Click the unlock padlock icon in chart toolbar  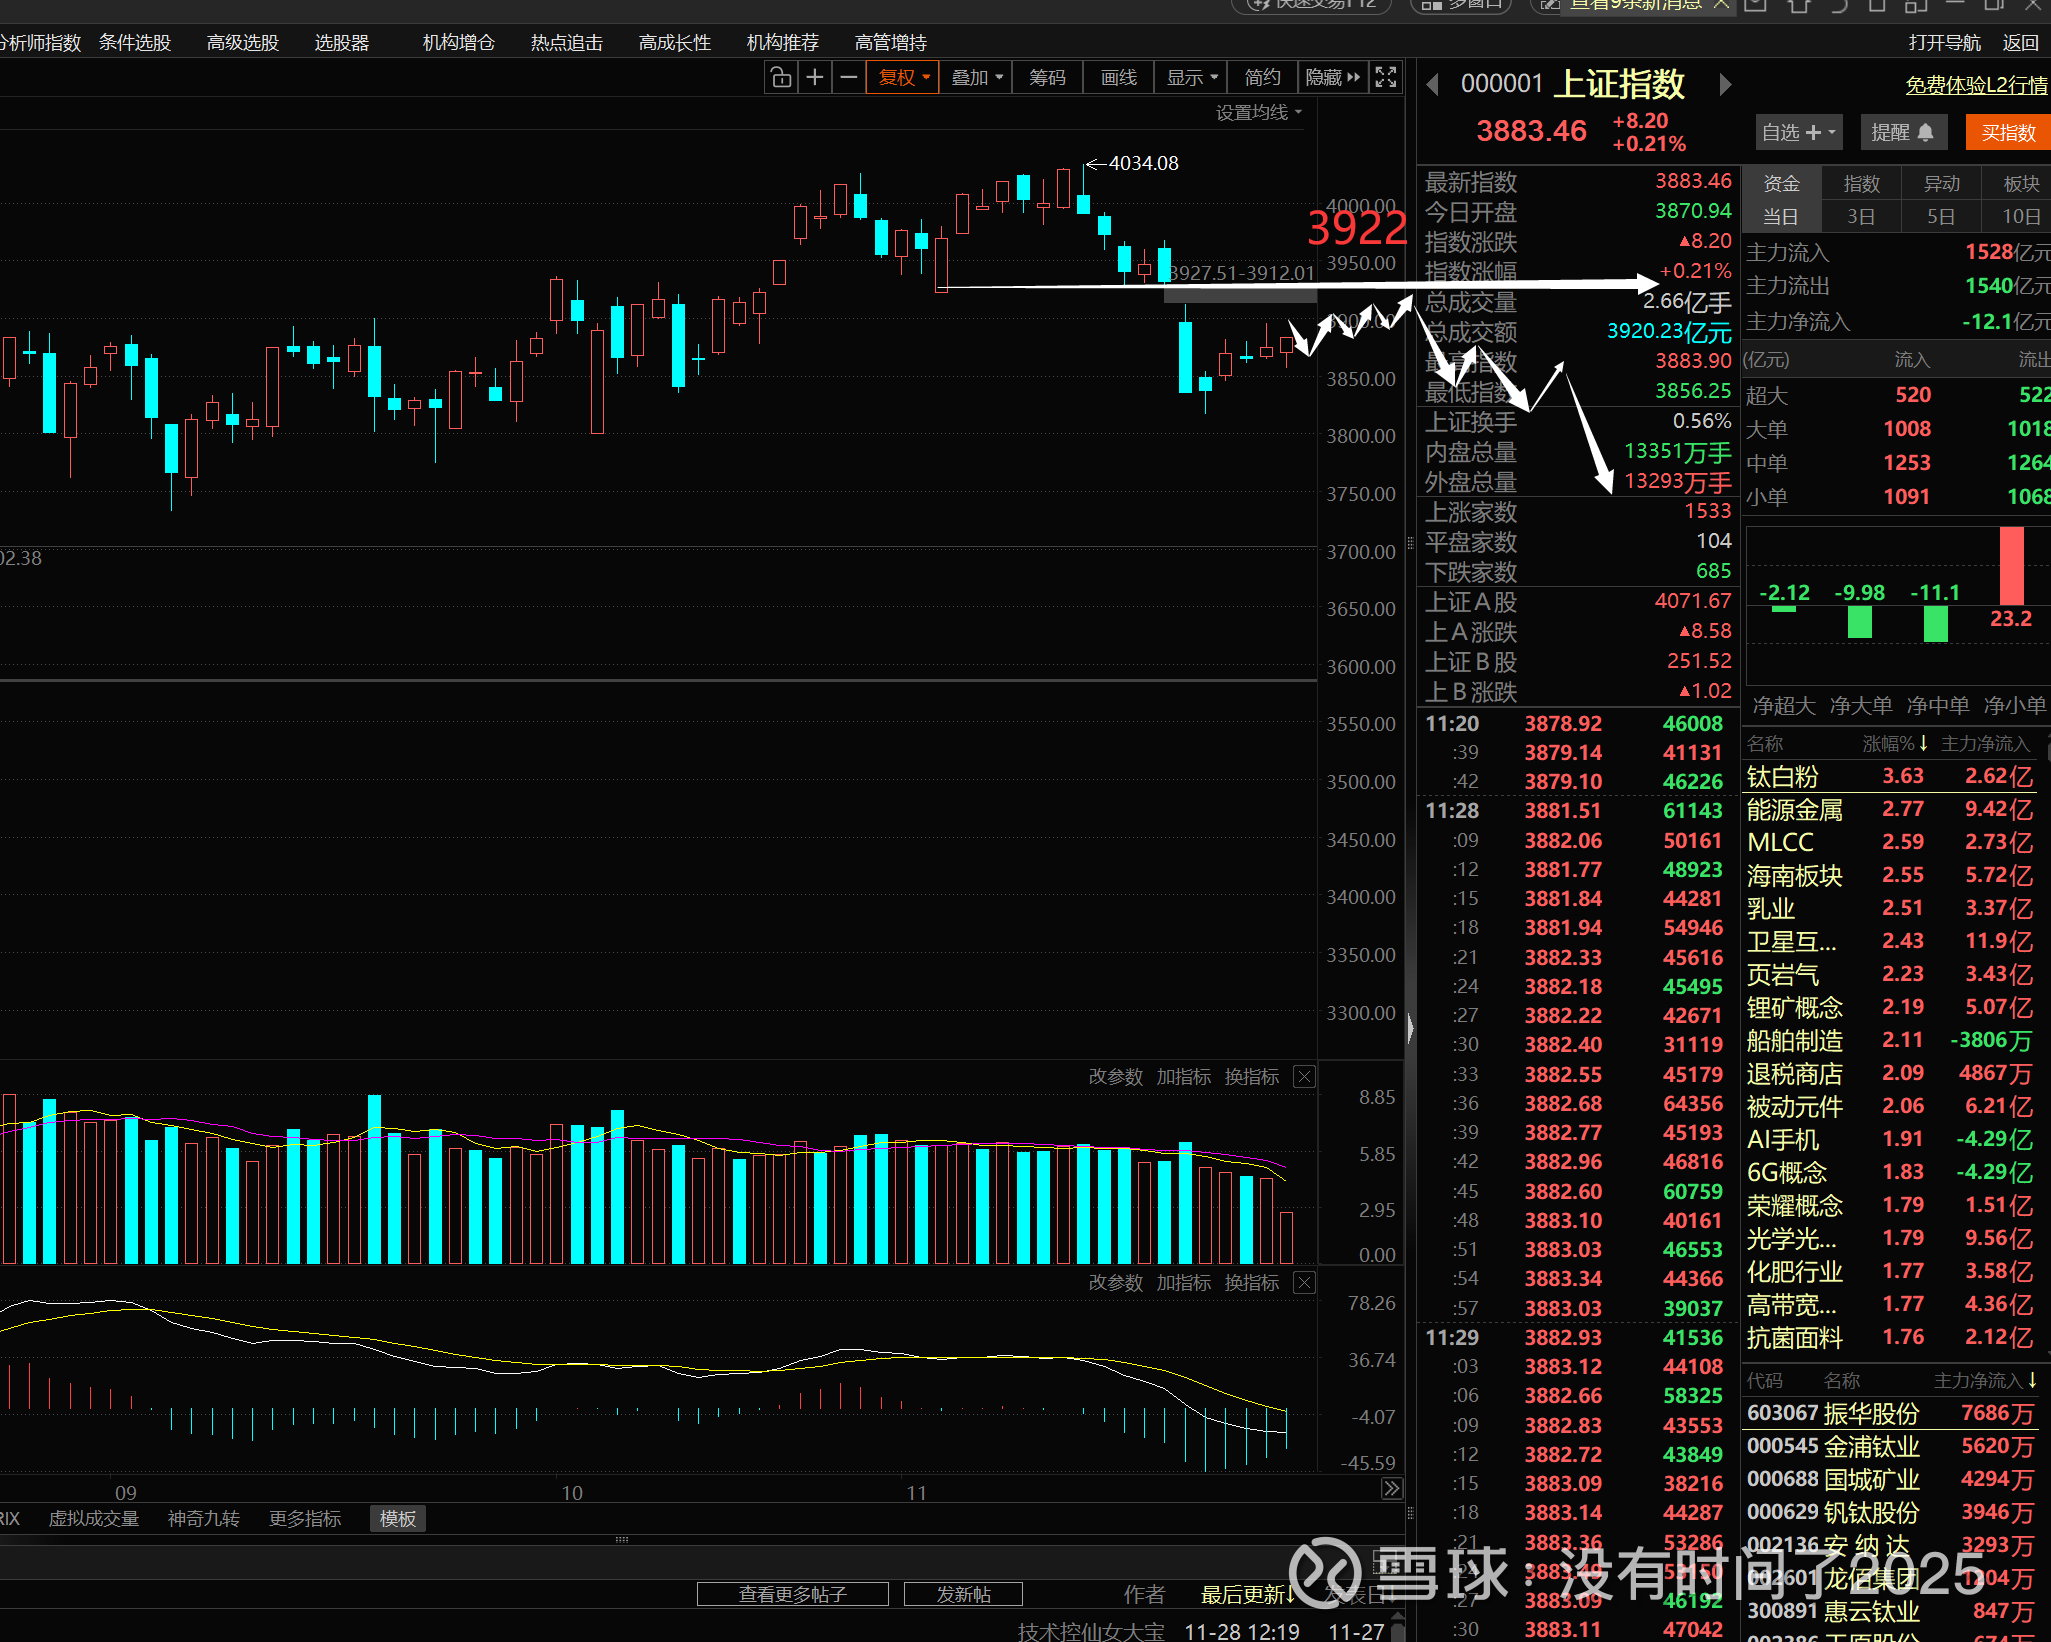781,77
